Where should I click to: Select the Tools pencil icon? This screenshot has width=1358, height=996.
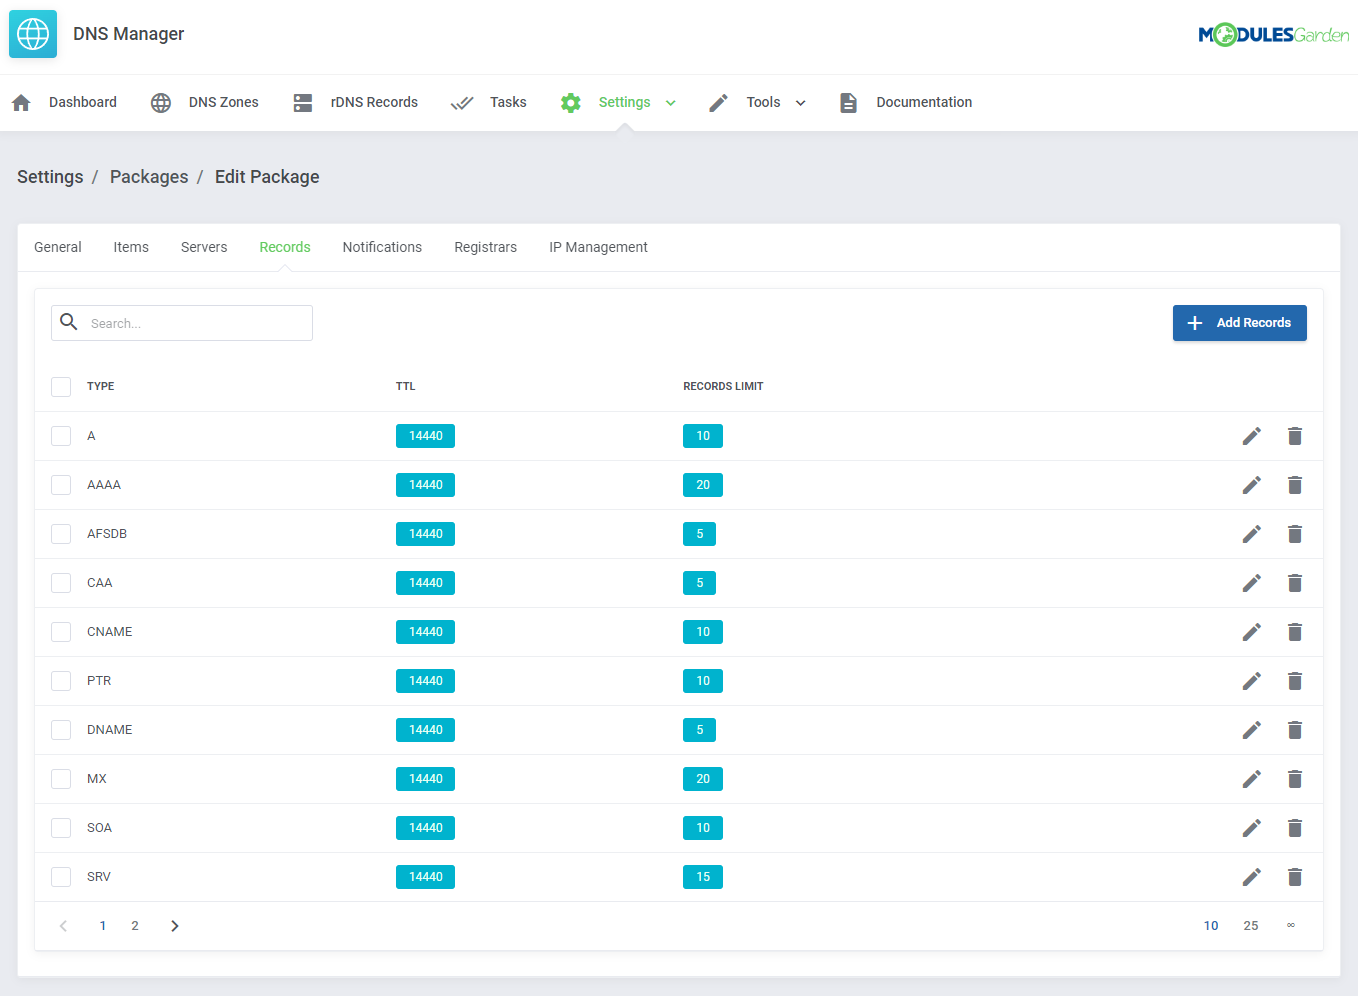pyautogui.click(x=717, y=101)
